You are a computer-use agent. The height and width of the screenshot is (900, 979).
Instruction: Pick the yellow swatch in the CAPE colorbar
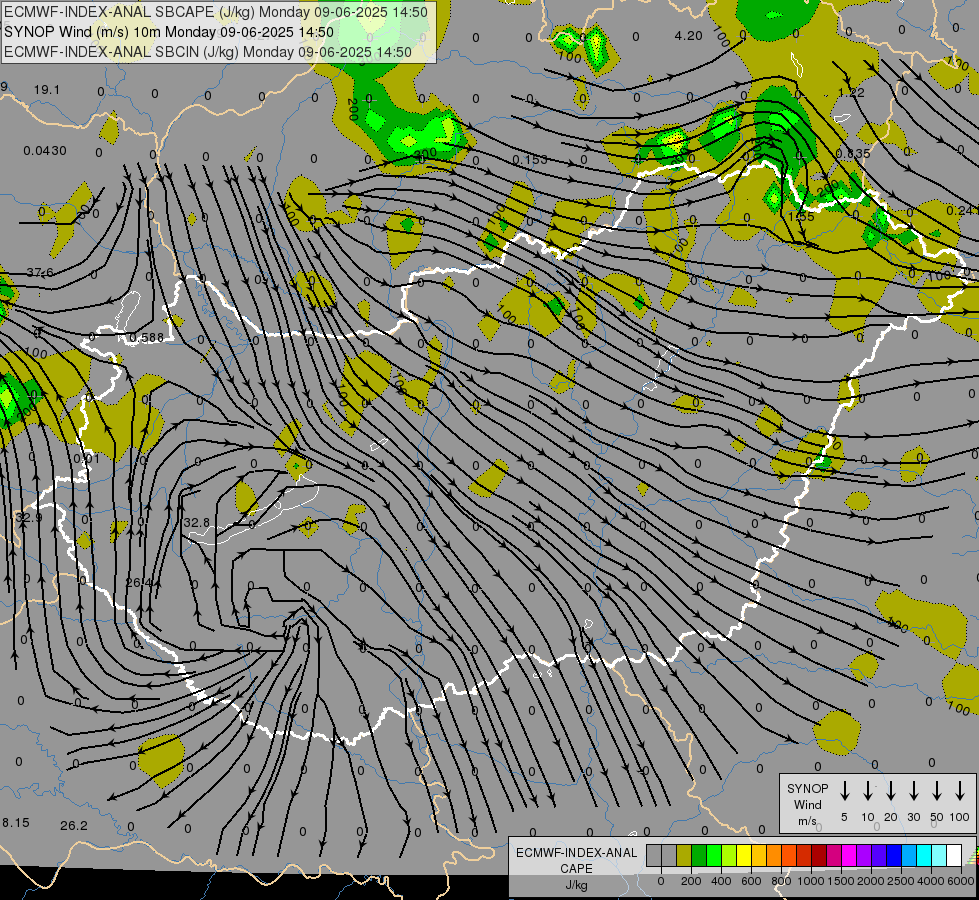[744, 855]
